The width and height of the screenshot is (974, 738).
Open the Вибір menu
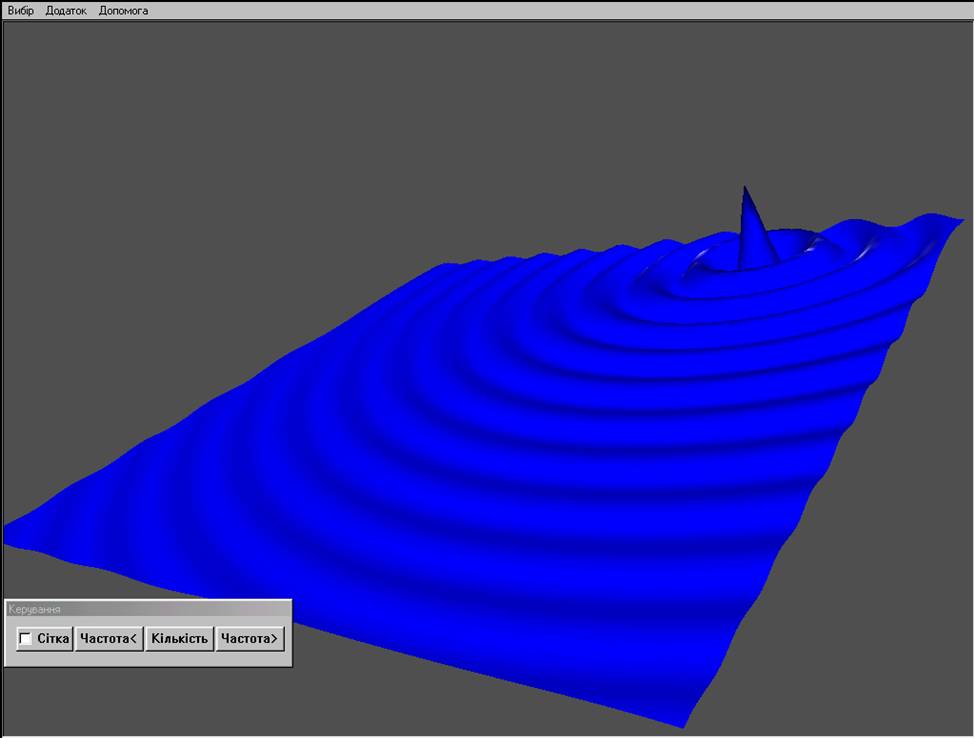pos(20,10)
